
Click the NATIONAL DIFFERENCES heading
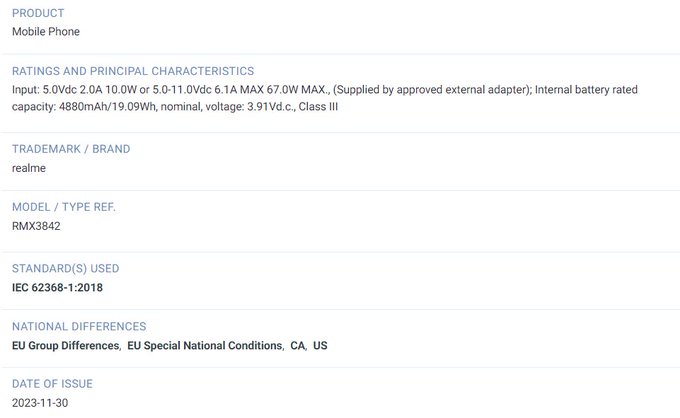[79, 327]
